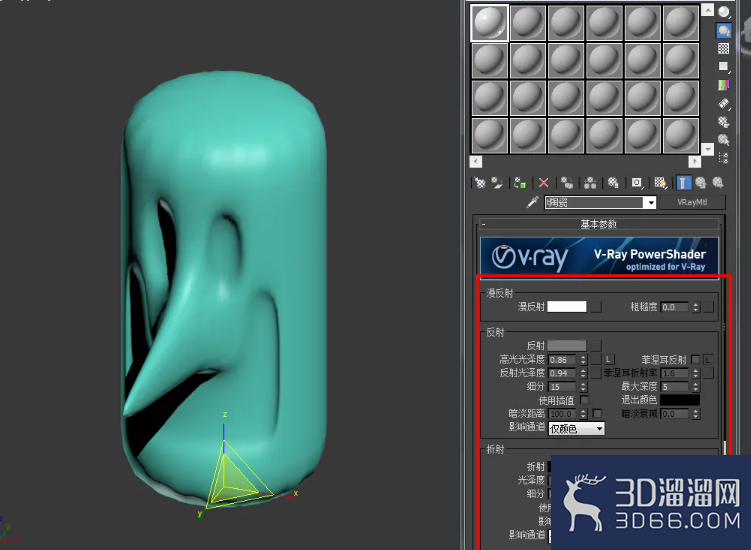751x550 pixels.
Task: Pick material from object eyedropper
Action: coord(532,202)
